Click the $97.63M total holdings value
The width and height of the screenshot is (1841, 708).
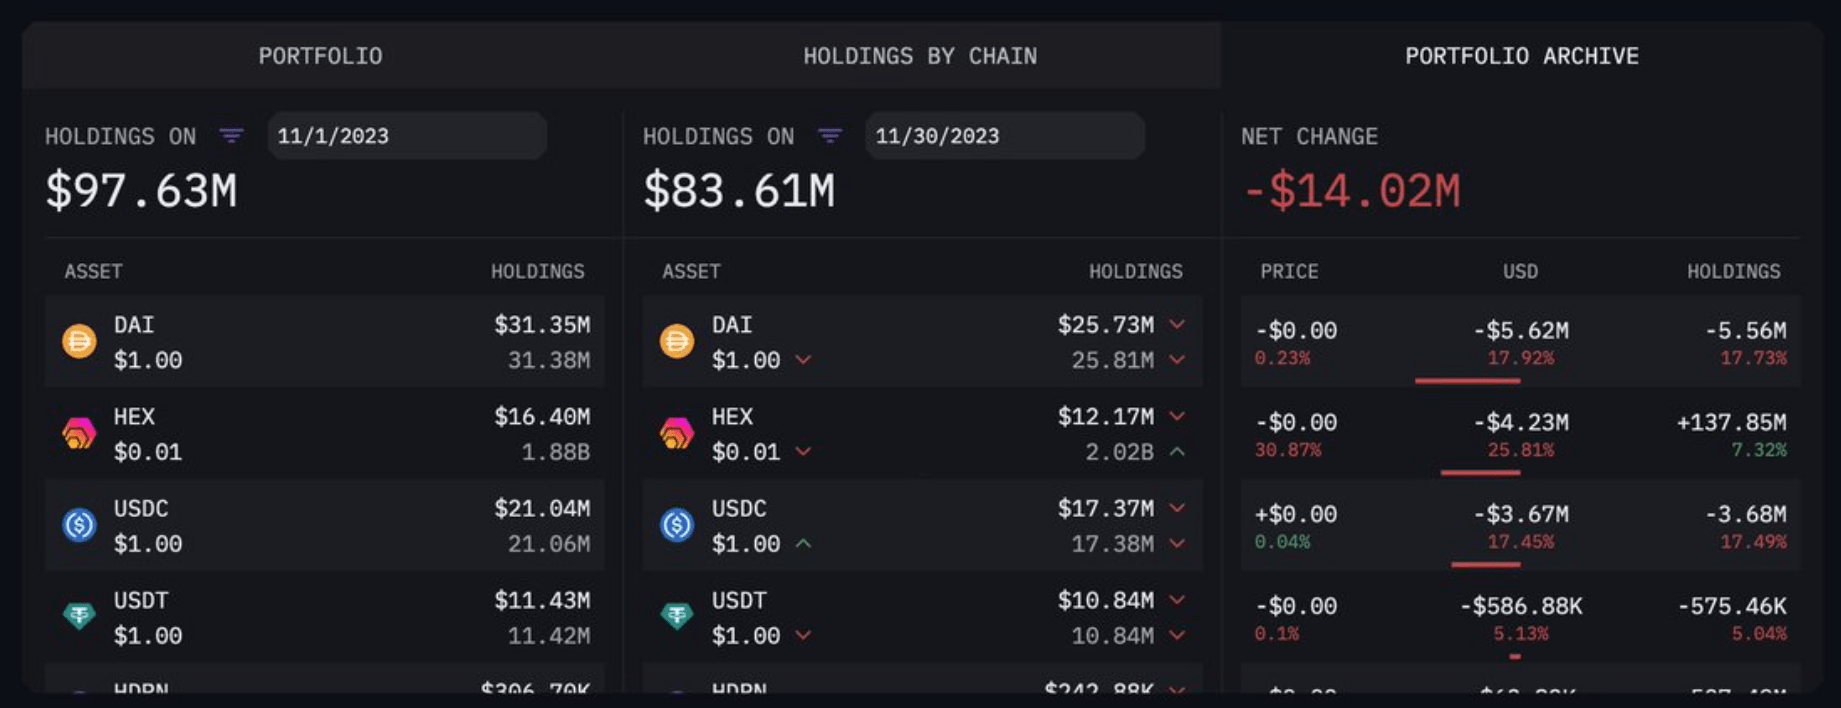coord(141,191)
